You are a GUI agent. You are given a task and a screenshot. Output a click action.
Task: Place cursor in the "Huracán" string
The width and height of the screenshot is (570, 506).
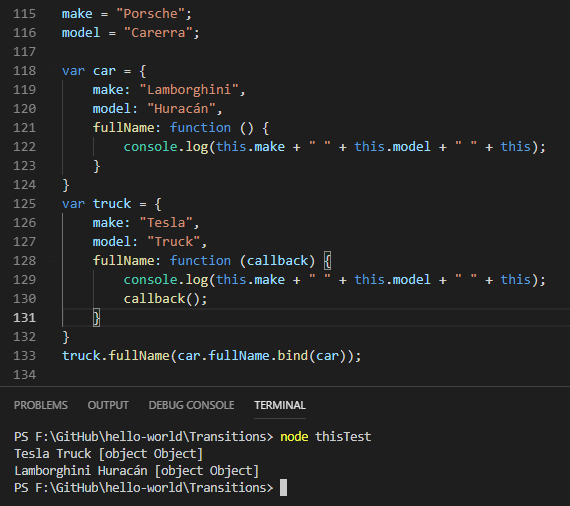click(181, 109)
